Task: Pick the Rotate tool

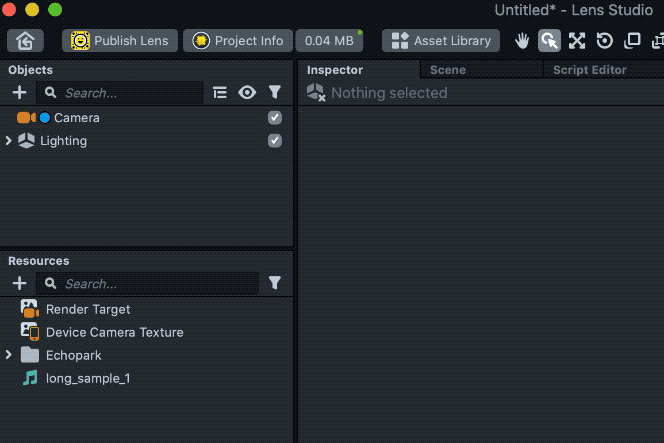Action: [605, 41]
